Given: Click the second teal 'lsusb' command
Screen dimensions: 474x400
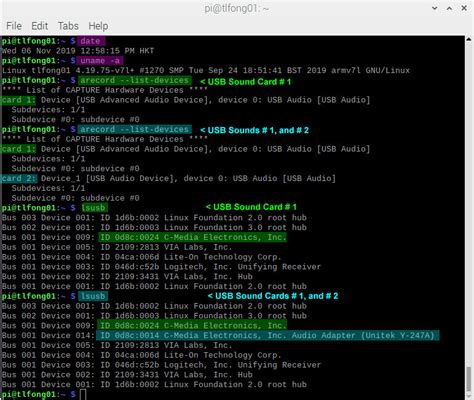Looking at the screenshot, I should [x=93, y=296].
